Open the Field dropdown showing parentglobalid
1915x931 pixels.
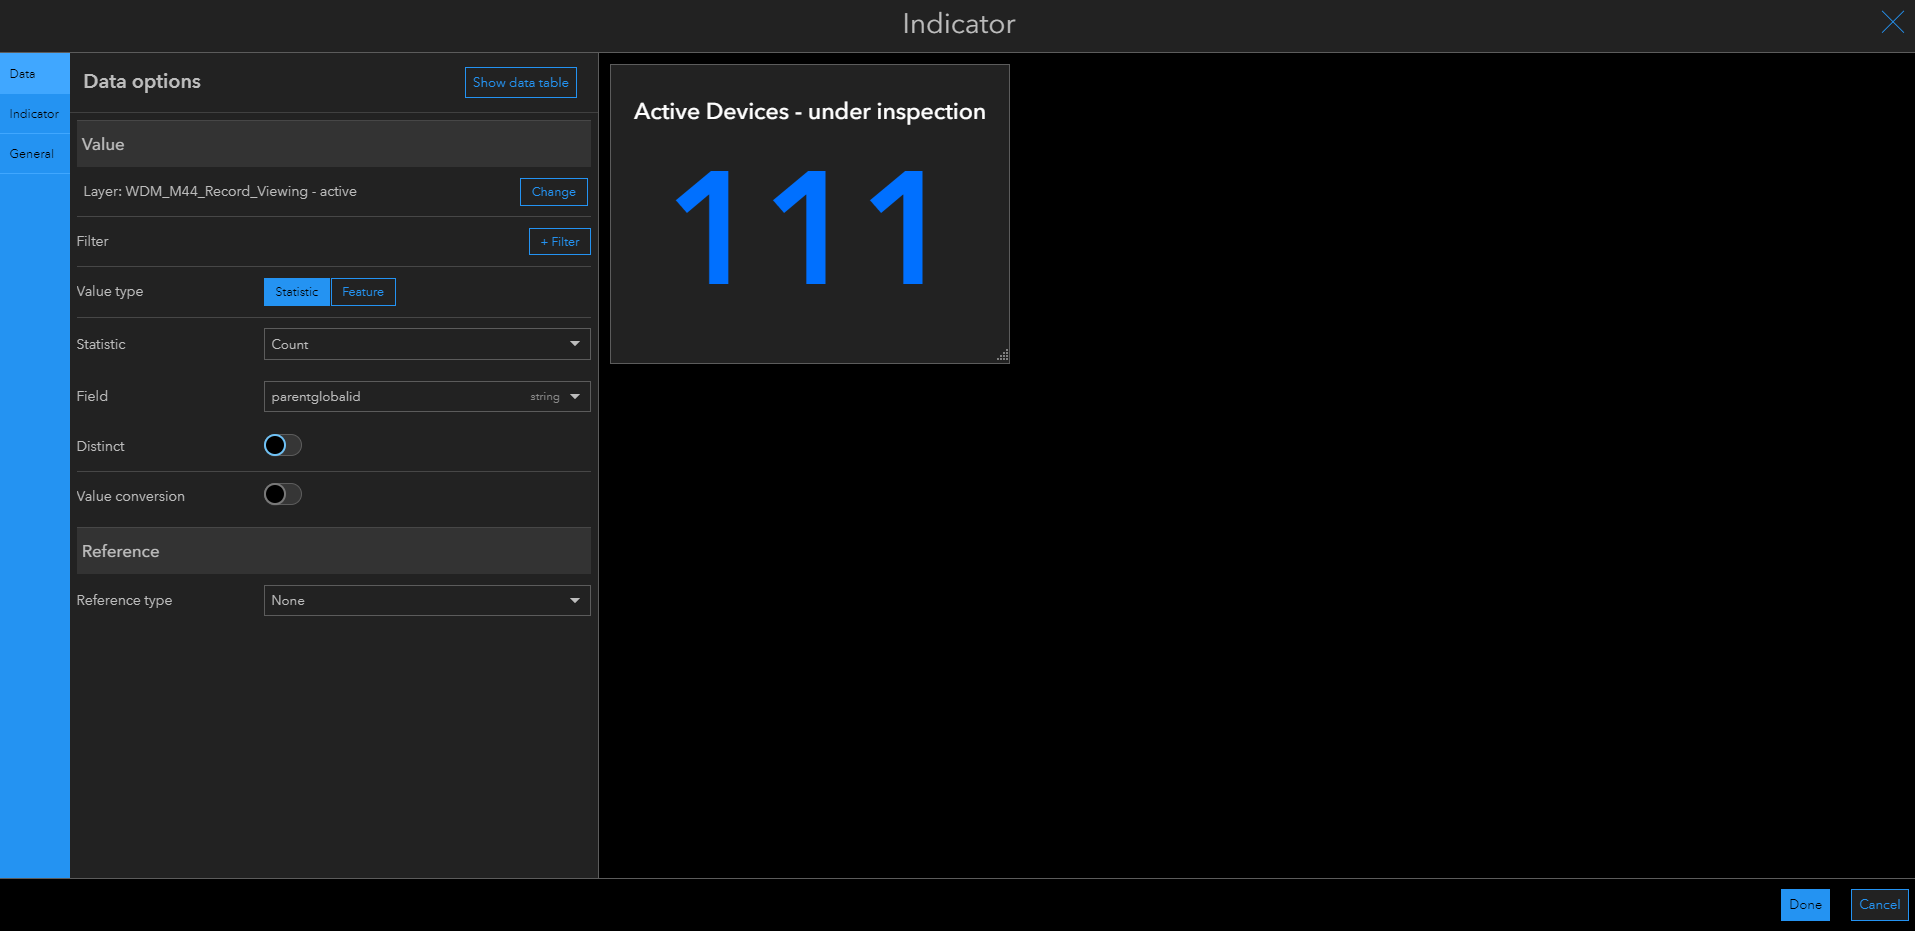coord(426,396)
